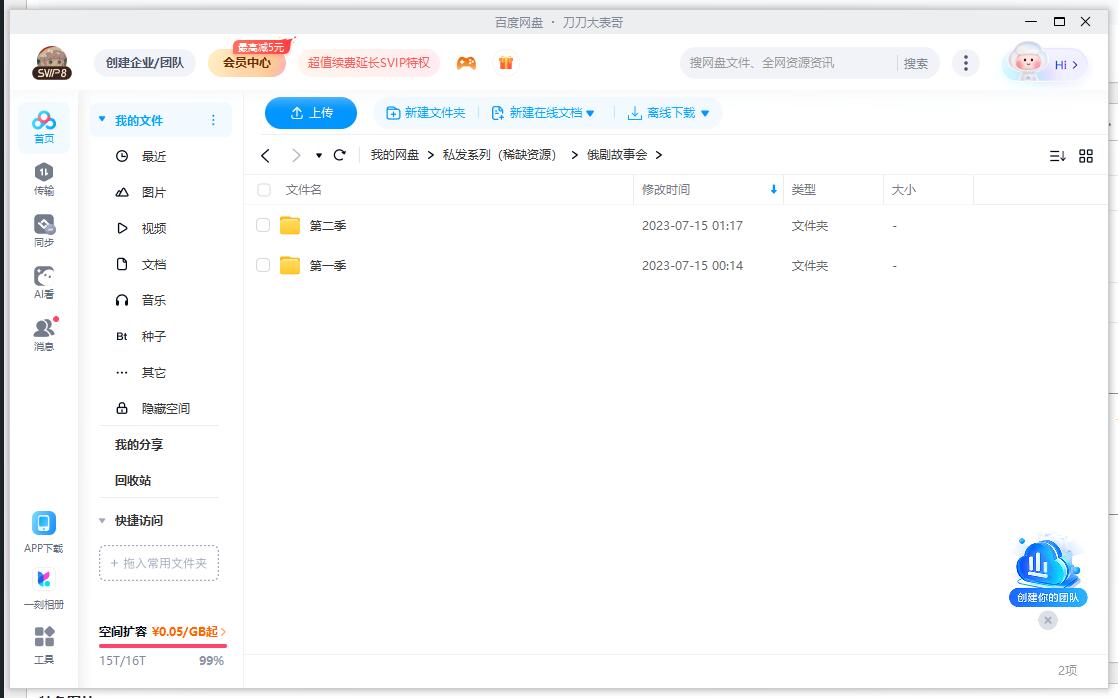Open 消息 (Messages) from the sidebar

(x=43, y=333)
